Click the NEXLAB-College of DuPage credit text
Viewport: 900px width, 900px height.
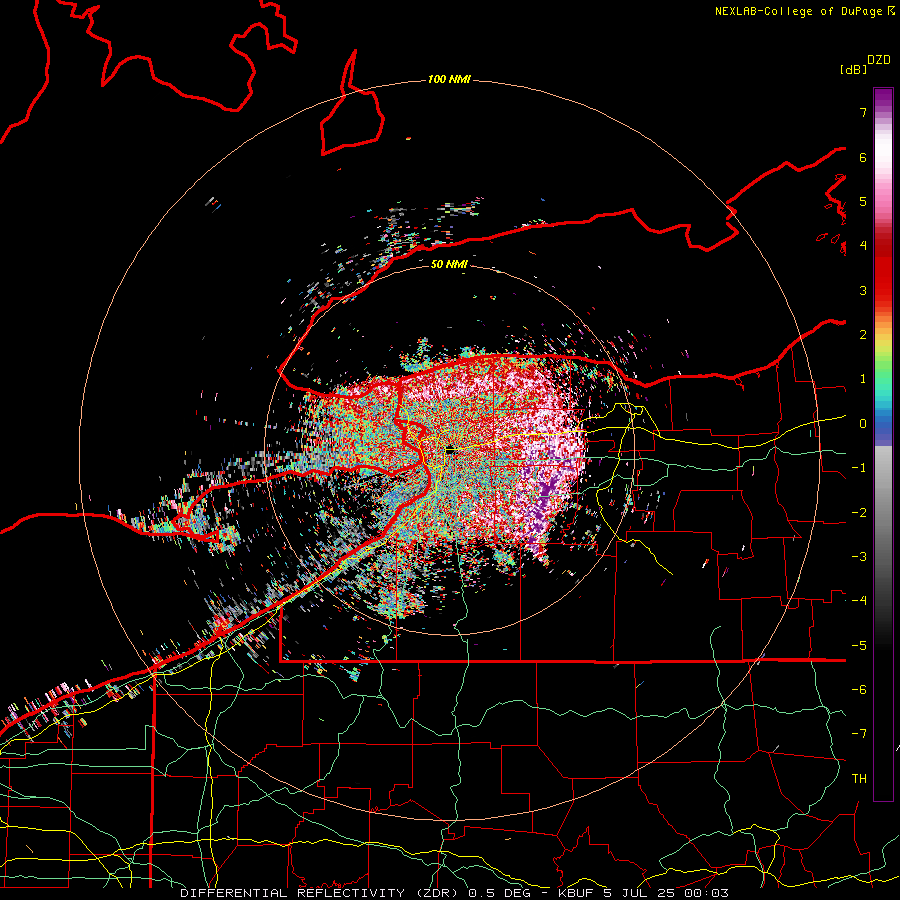point(798,11)
